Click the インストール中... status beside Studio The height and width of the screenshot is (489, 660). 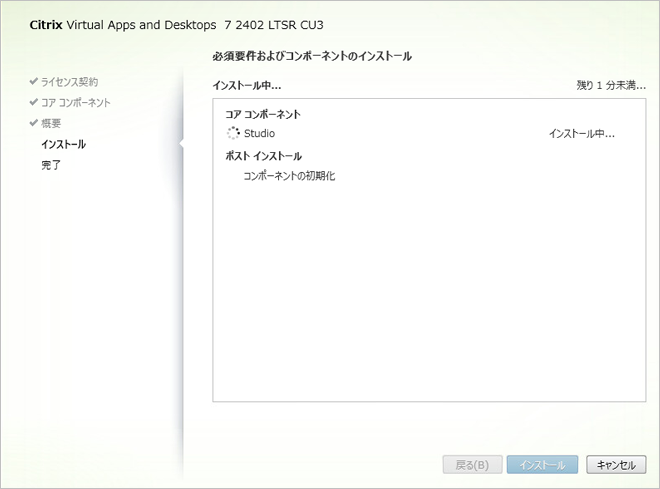pyautogui.click(x=581, y=133)
